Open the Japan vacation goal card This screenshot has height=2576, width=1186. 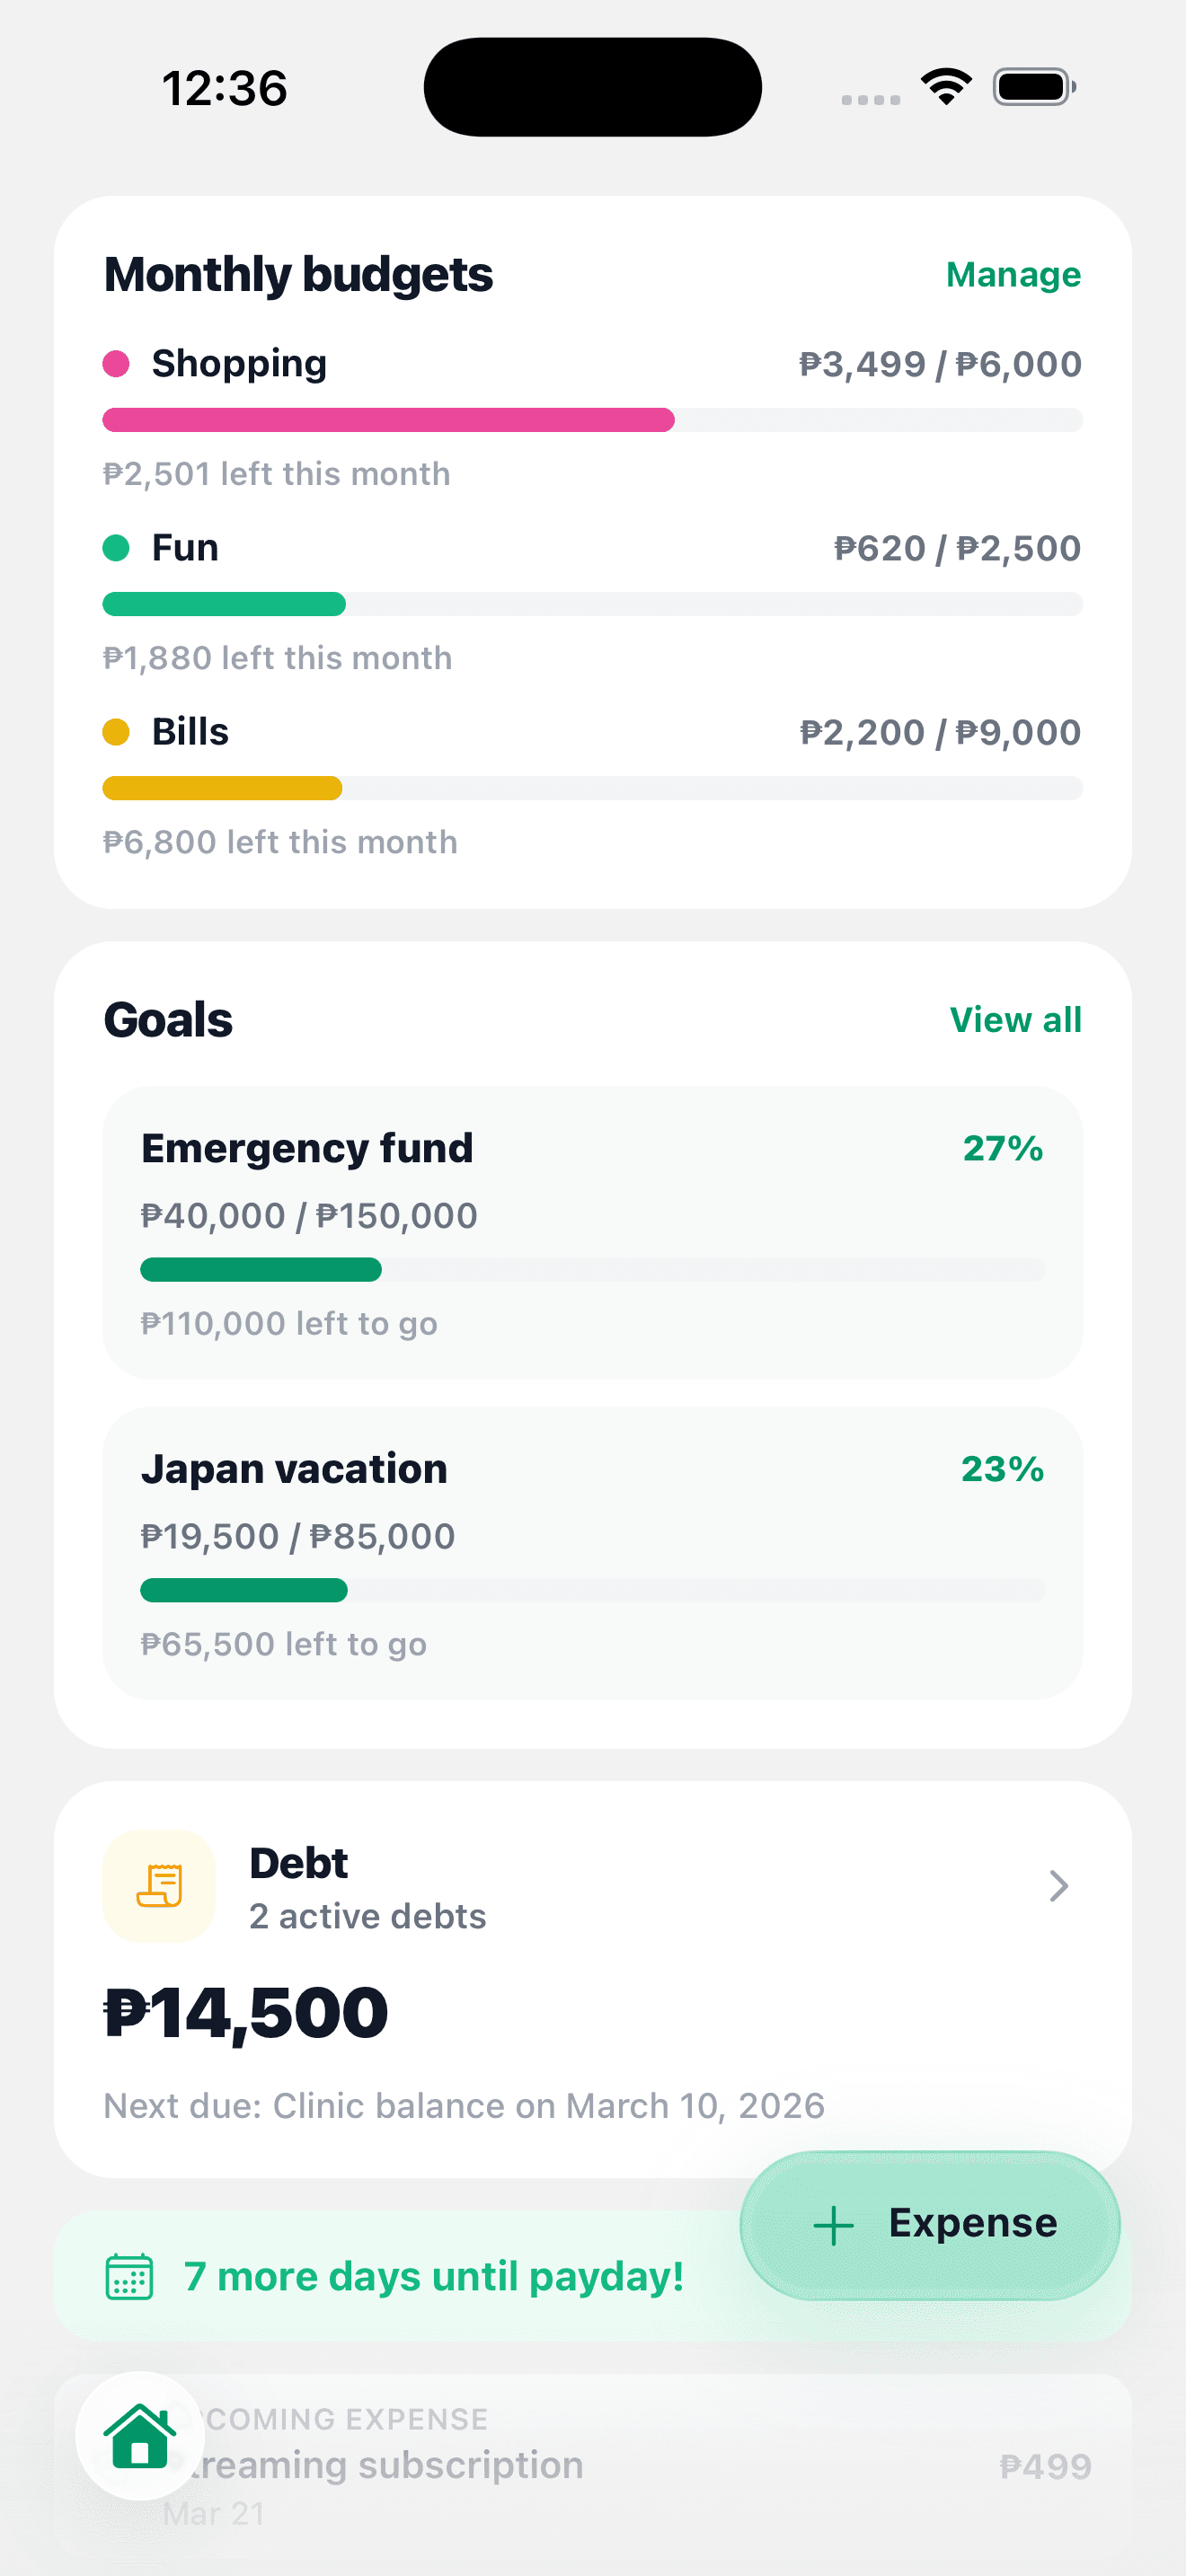[592, 1552]
